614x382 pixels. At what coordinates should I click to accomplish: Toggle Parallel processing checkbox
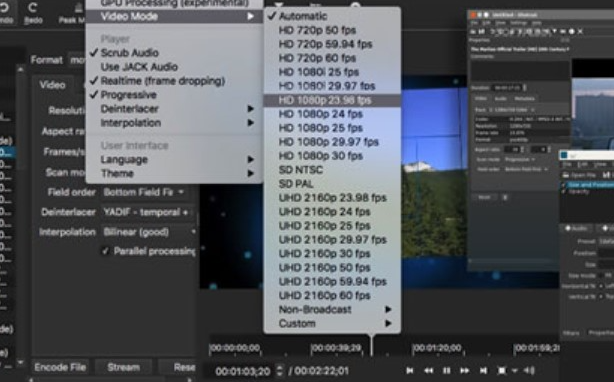105,251
